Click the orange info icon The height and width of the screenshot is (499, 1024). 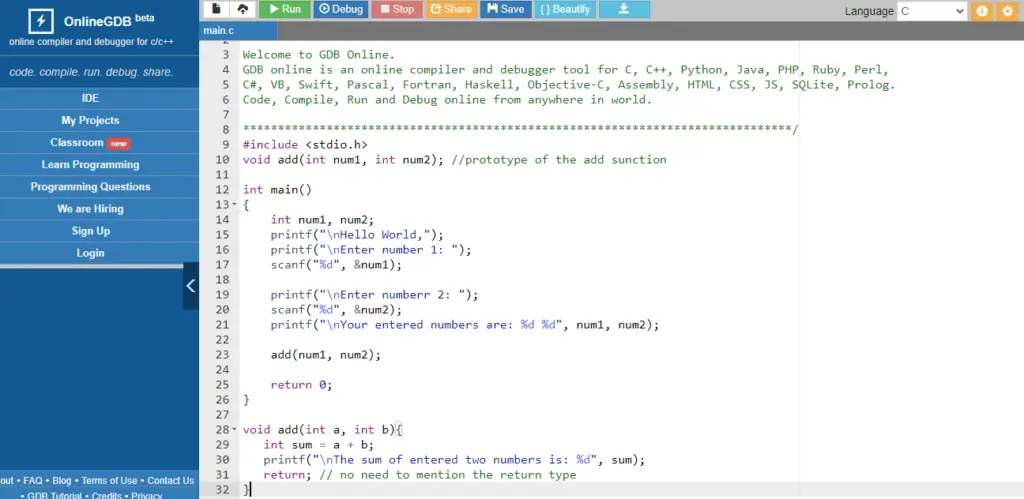tap(982, 10)
